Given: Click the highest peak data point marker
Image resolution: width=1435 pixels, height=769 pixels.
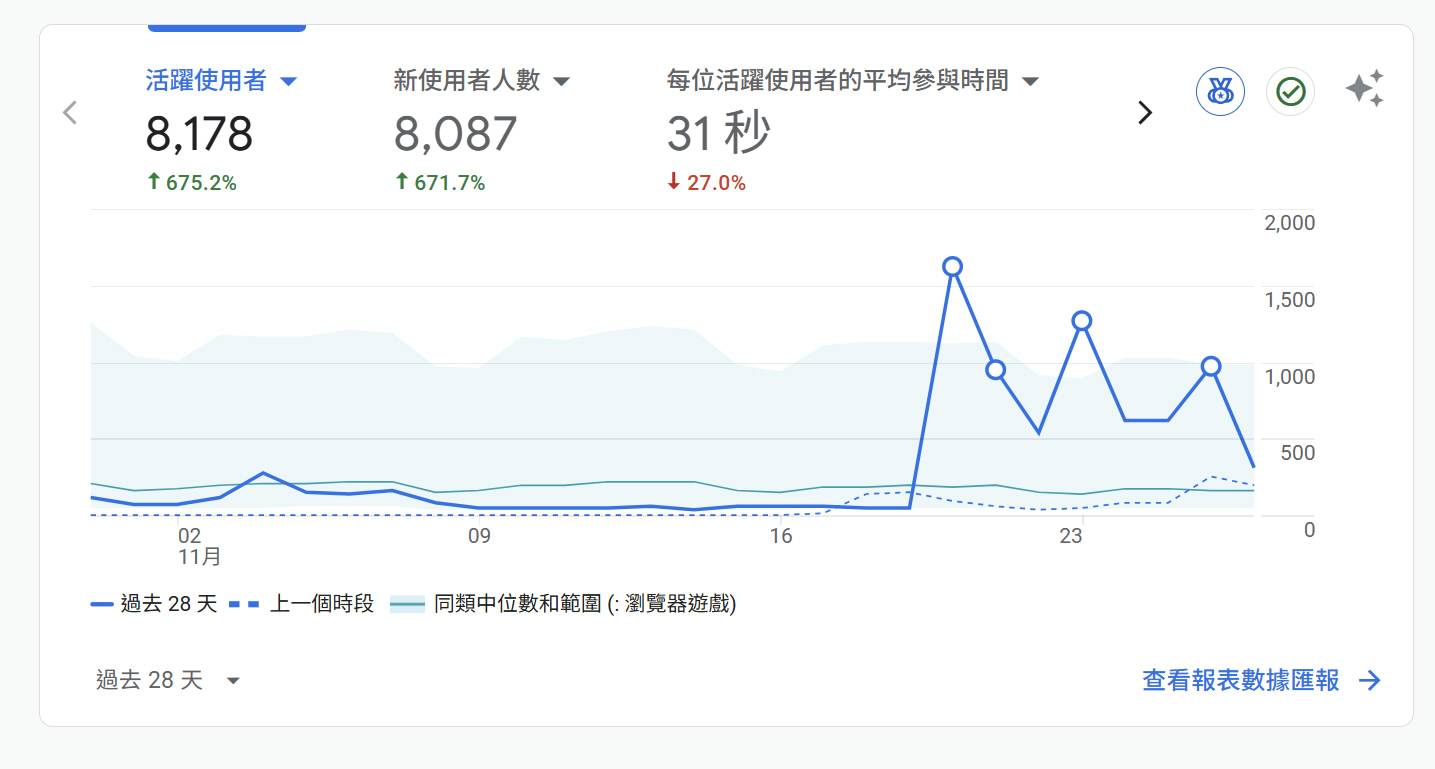Looking at the screenshot, I should 952,266.
